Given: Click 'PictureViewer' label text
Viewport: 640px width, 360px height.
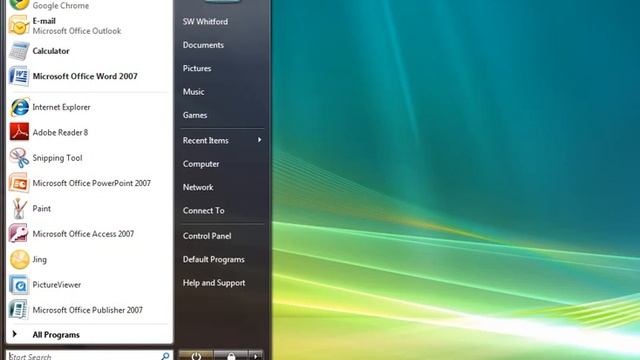Looking at the screenshot, I should point(57,285).
